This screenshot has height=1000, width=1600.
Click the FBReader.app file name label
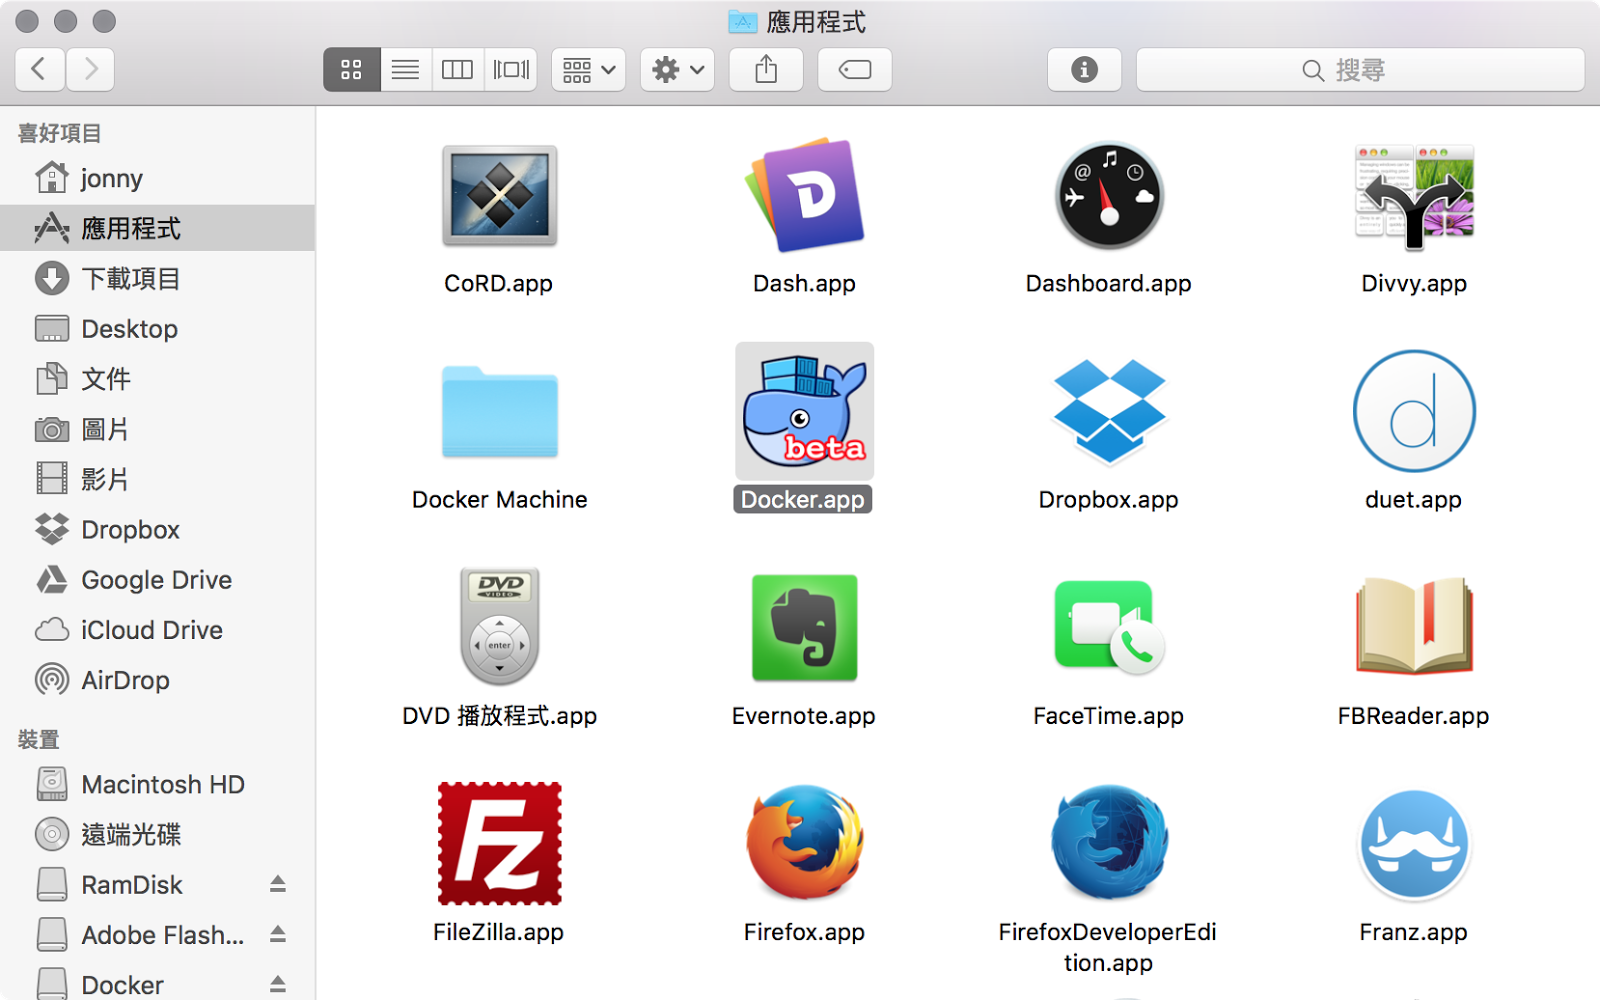pos(1414,715)
